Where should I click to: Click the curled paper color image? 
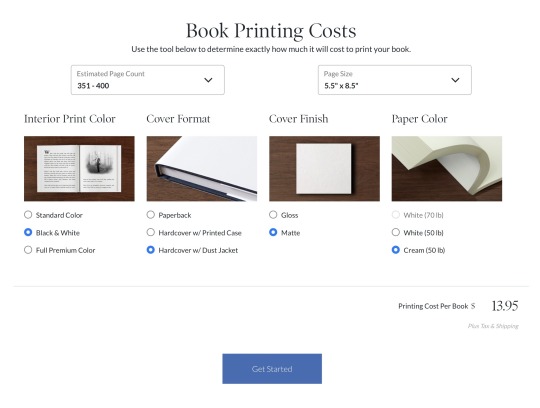(x=447, y=169)
